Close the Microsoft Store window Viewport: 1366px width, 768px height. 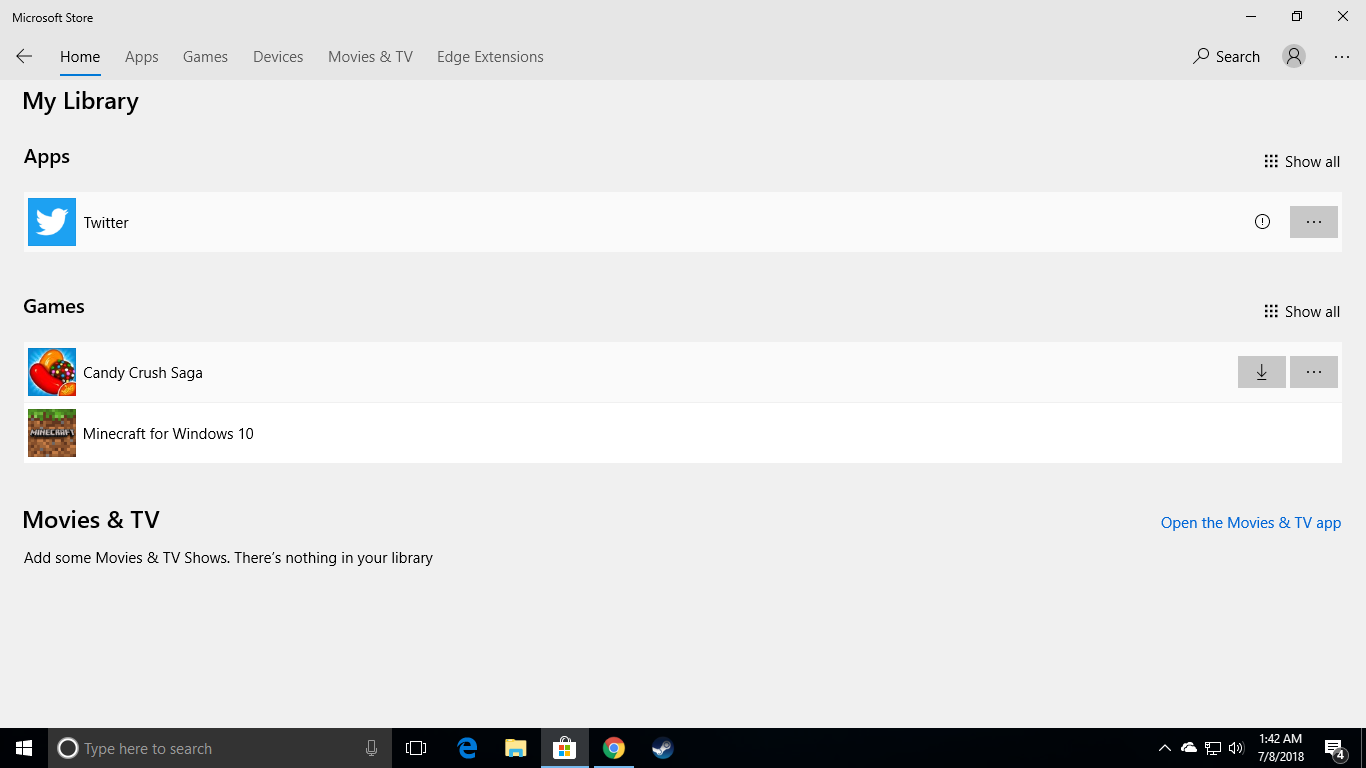click(x=1343, y=16)
